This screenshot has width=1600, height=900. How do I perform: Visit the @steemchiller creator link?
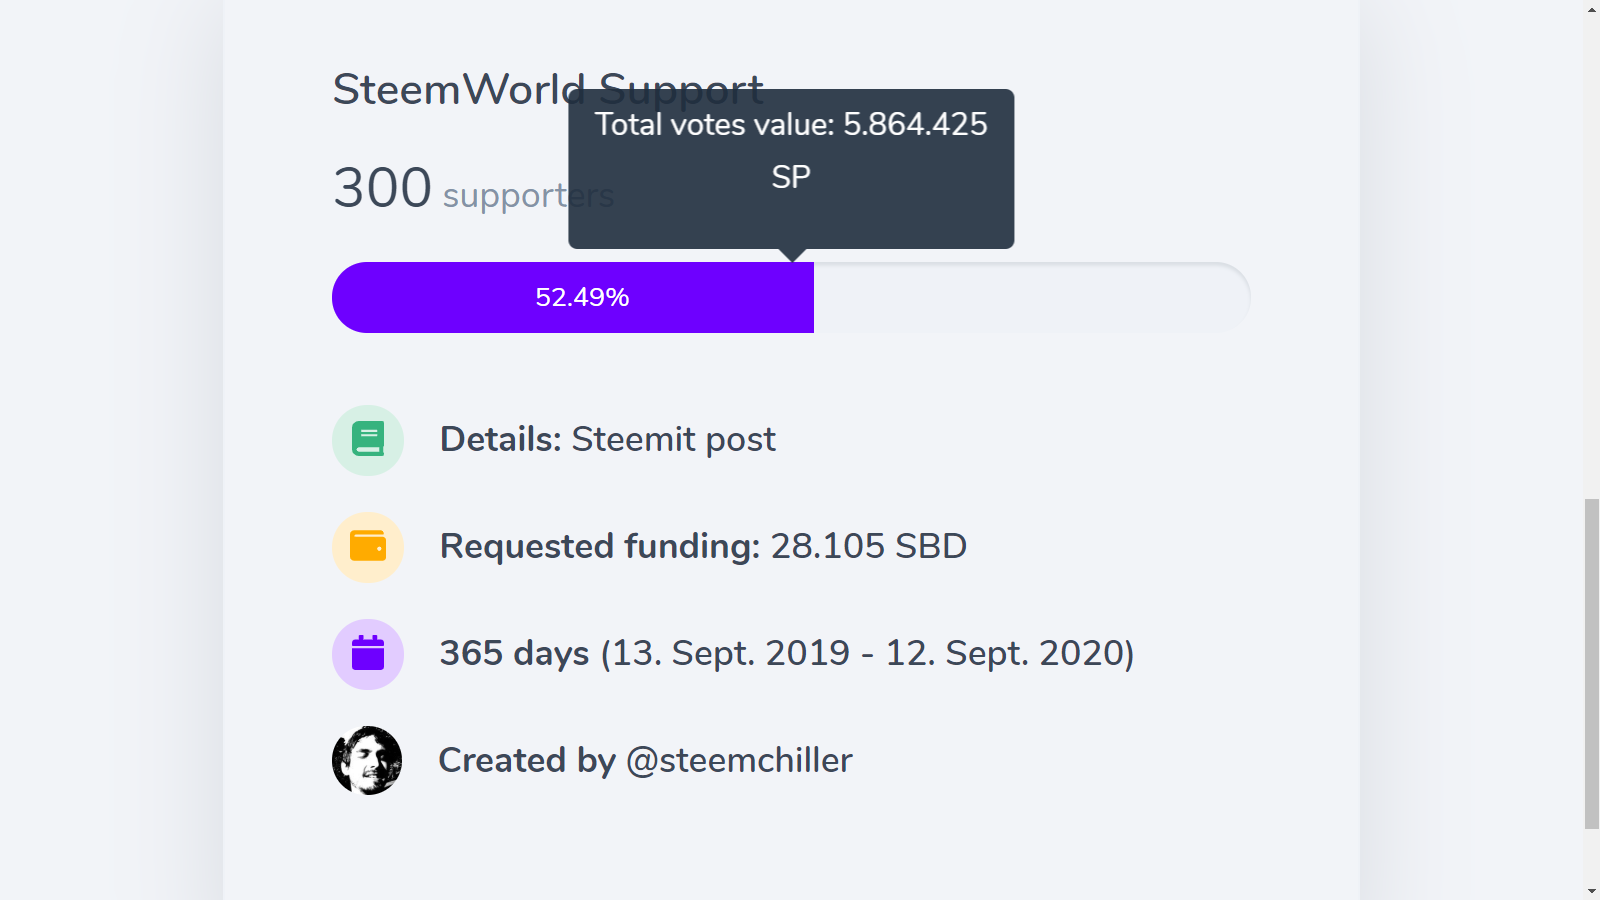pos(739,761)
